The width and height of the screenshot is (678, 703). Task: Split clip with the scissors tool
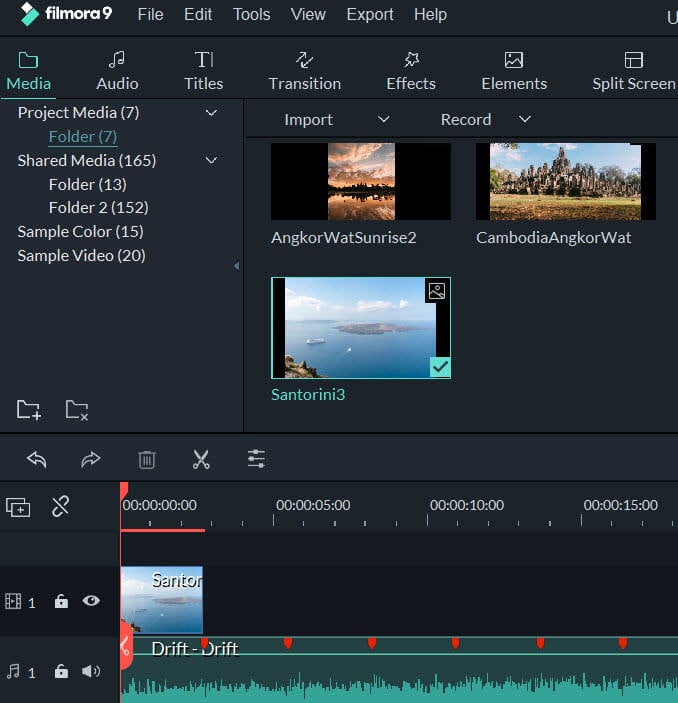(x=201, y=460)
